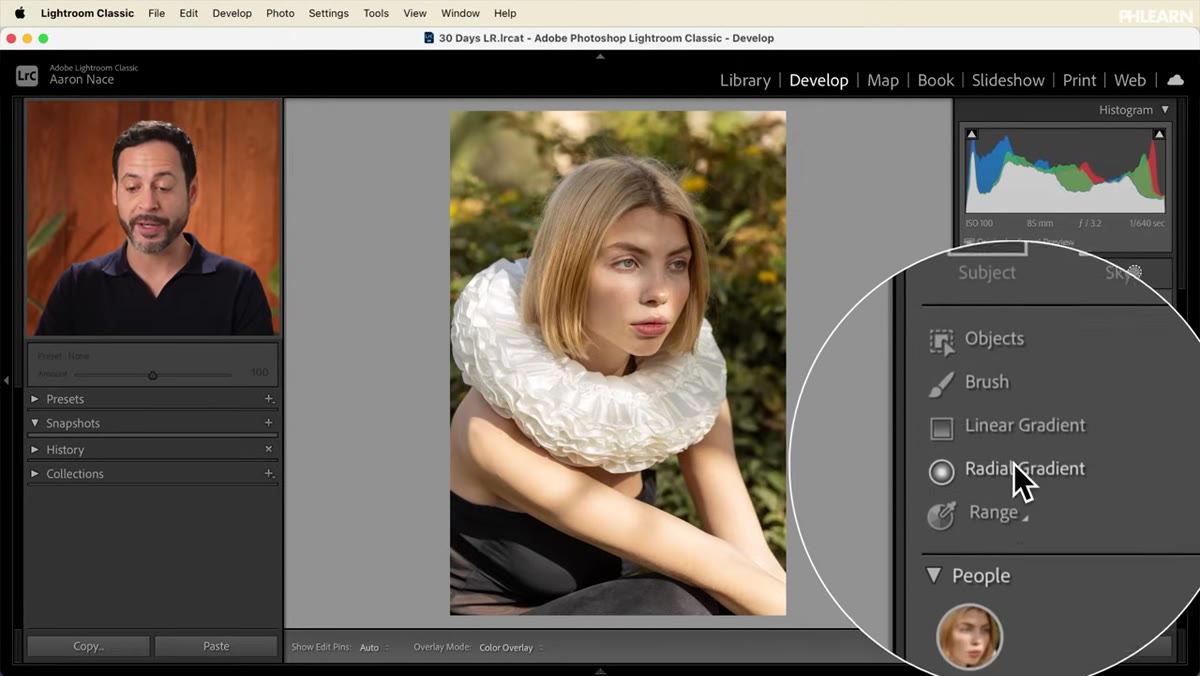Open the Settings menu

329,13
